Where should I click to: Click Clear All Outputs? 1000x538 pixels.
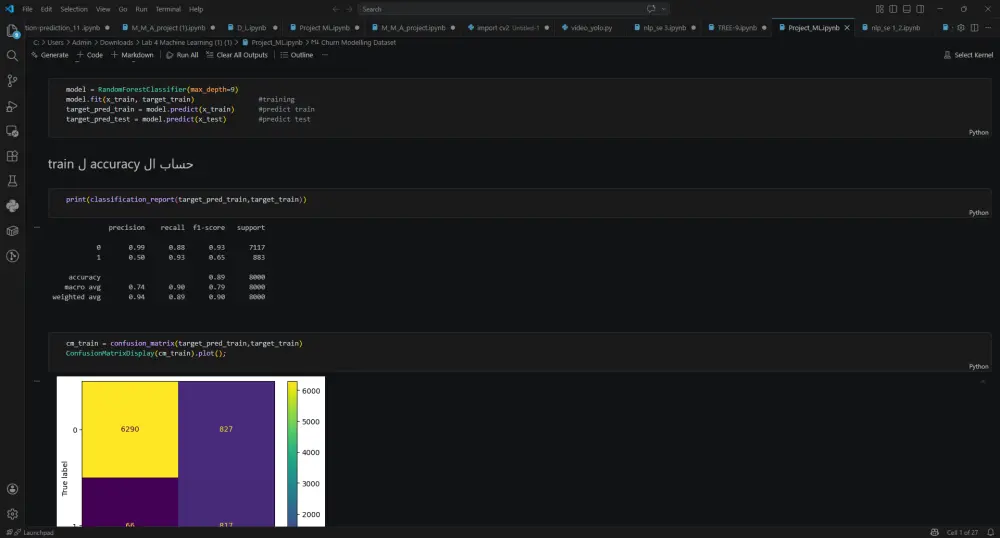coord(237,55)
